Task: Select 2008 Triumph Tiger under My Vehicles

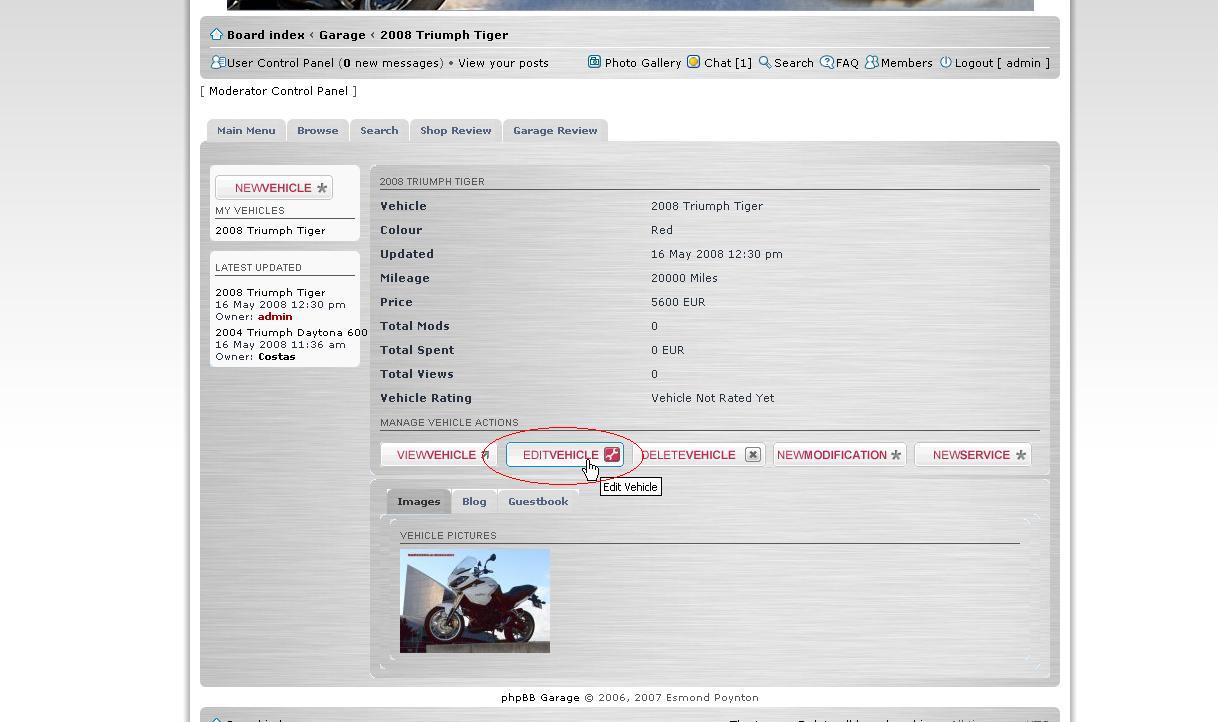Action: click(270, 231)
